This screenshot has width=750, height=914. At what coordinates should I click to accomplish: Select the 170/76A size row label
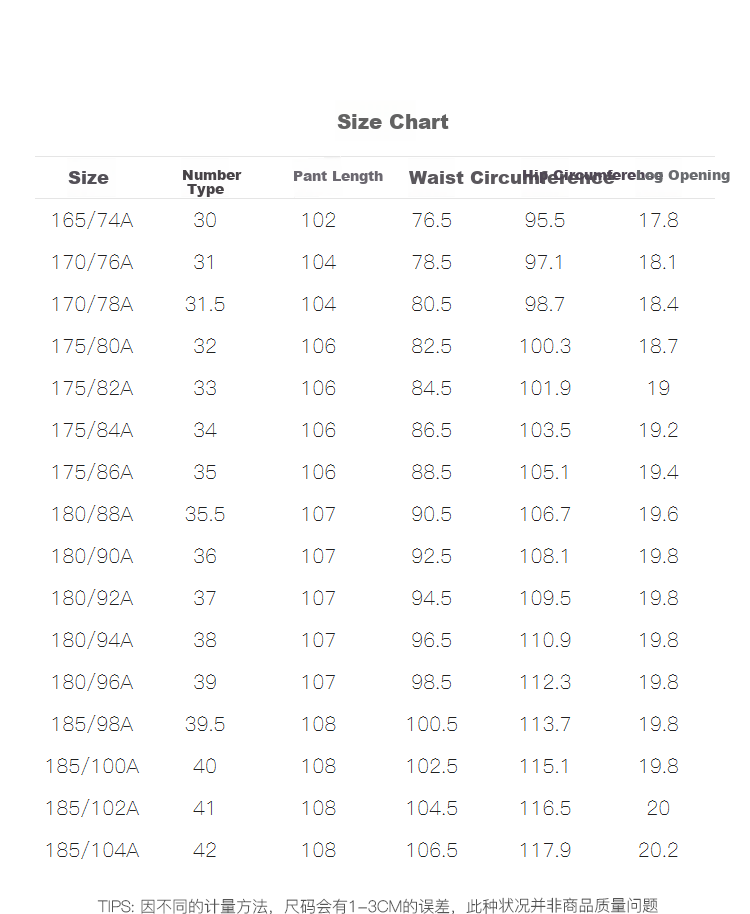92,262
